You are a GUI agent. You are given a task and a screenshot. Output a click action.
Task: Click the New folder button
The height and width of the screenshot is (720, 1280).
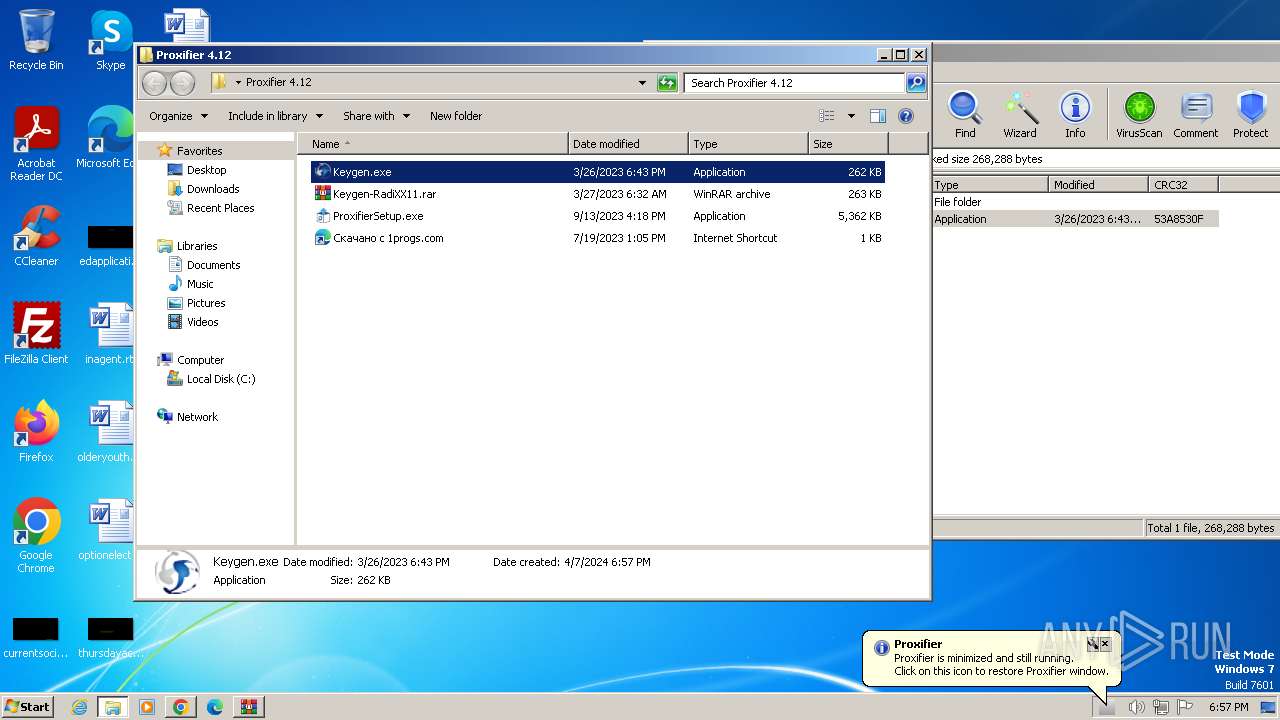456,116
